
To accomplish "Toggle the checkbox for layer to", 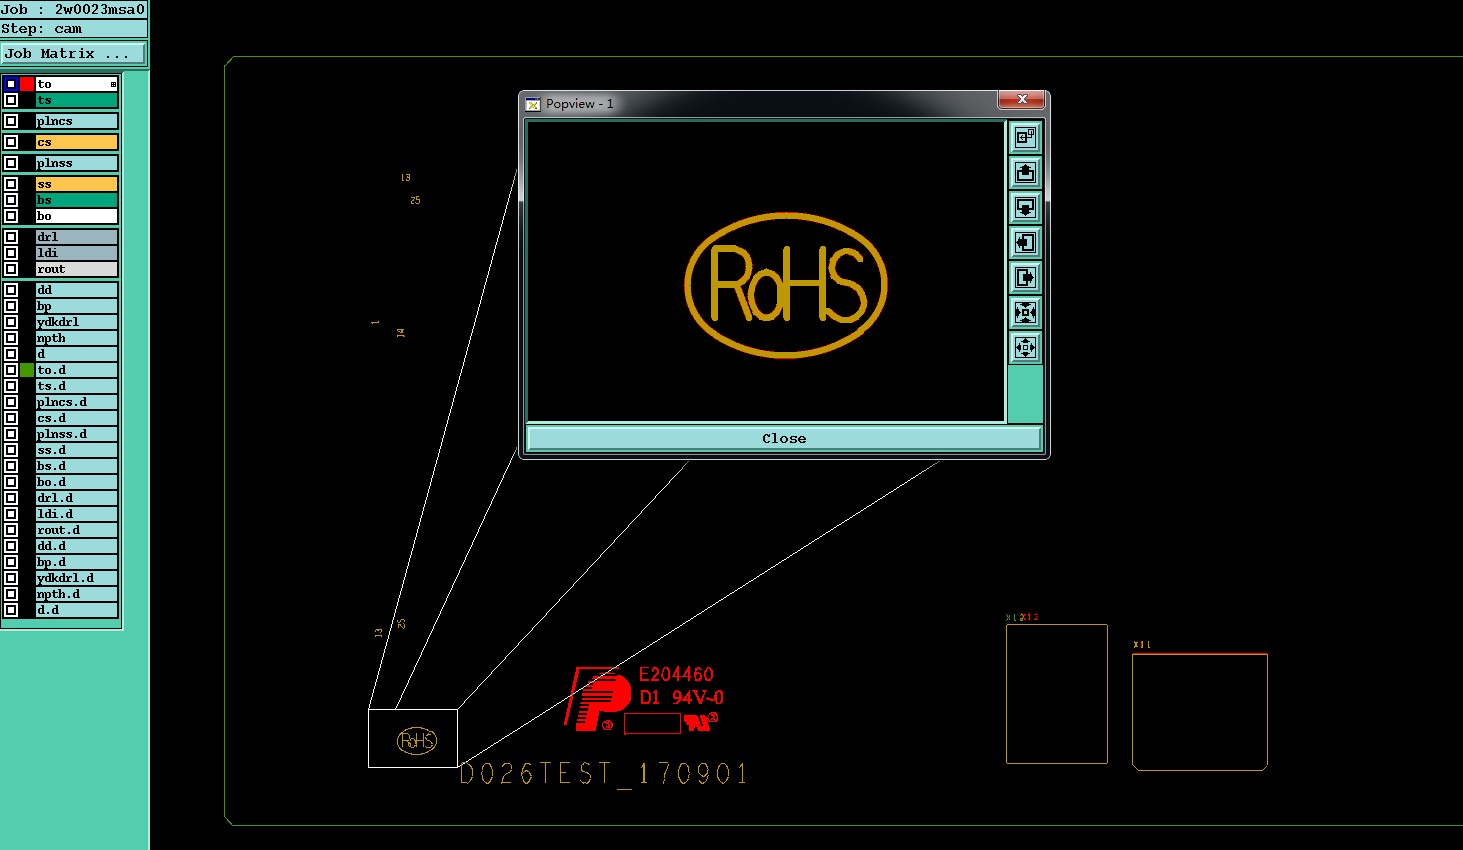I will (11, 84).
